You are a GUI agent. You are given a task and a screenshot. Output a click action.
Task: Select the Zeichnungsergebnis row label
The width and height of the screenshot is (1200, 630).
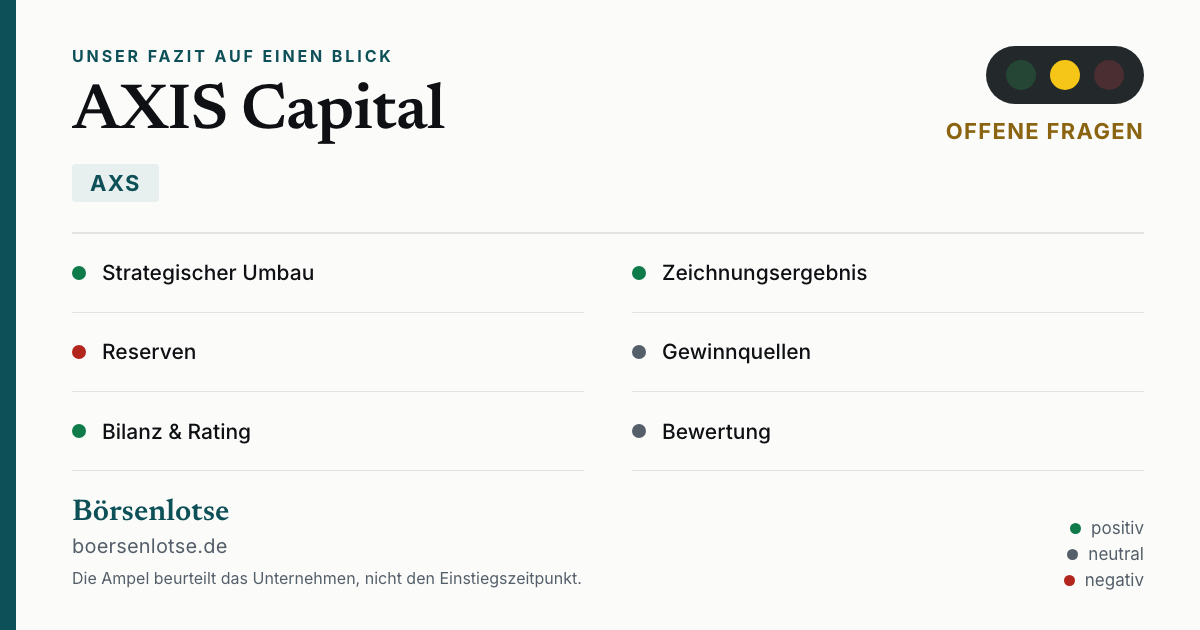765,273
